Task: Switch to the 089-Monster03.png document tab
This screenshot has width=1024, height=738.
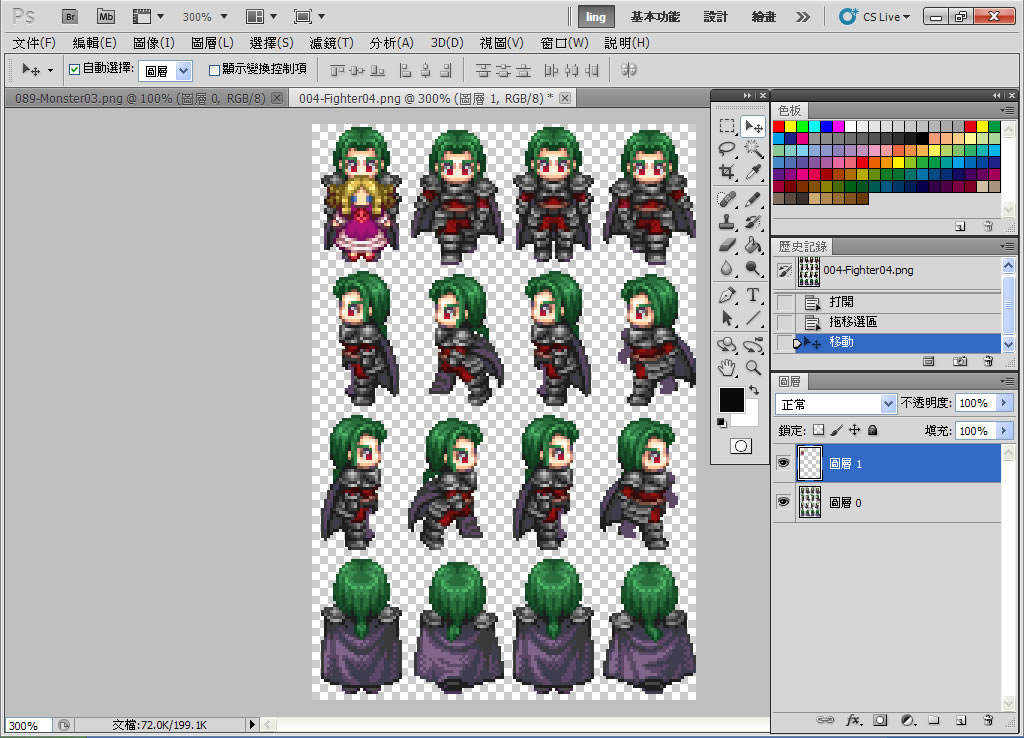Action: click(x=140, y=98)
